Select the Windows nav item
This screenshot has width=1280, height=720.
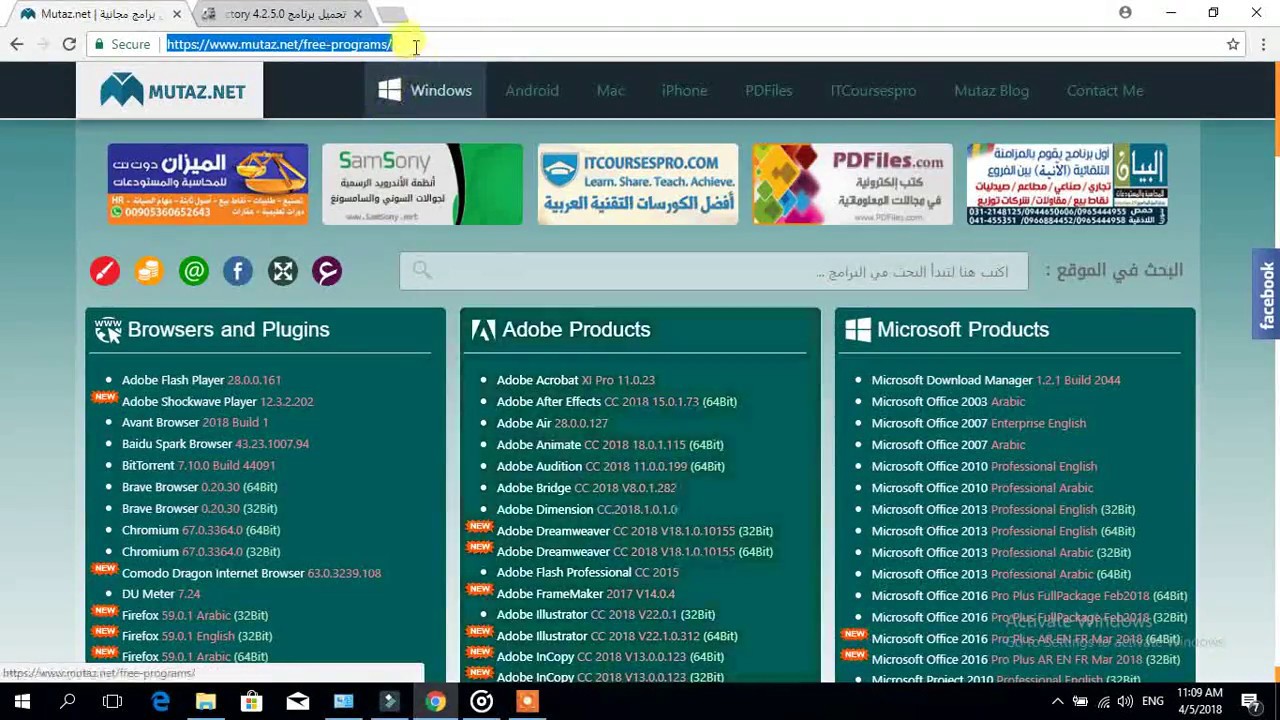(425, 90)
